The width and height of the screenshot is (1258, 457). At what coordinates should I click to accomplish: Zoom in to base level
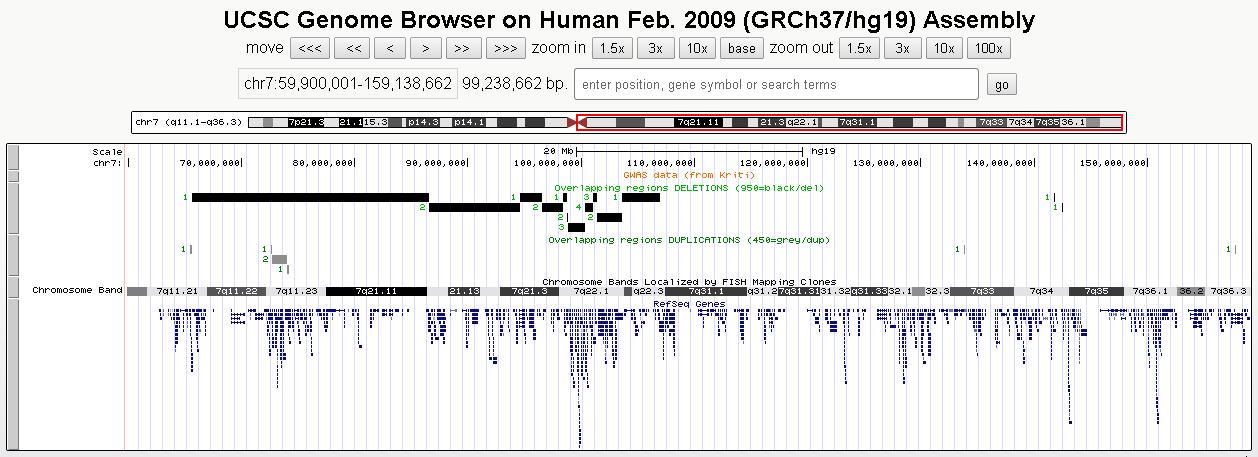pos(742,48)
